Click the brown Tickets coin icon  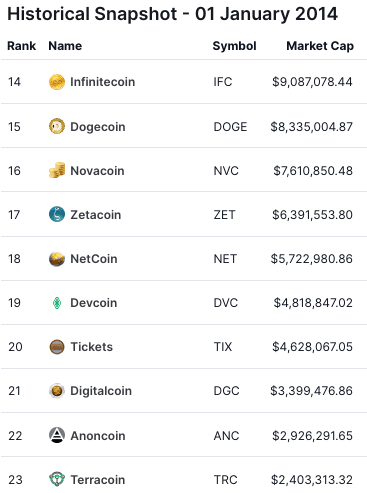(x=57, y=347)
